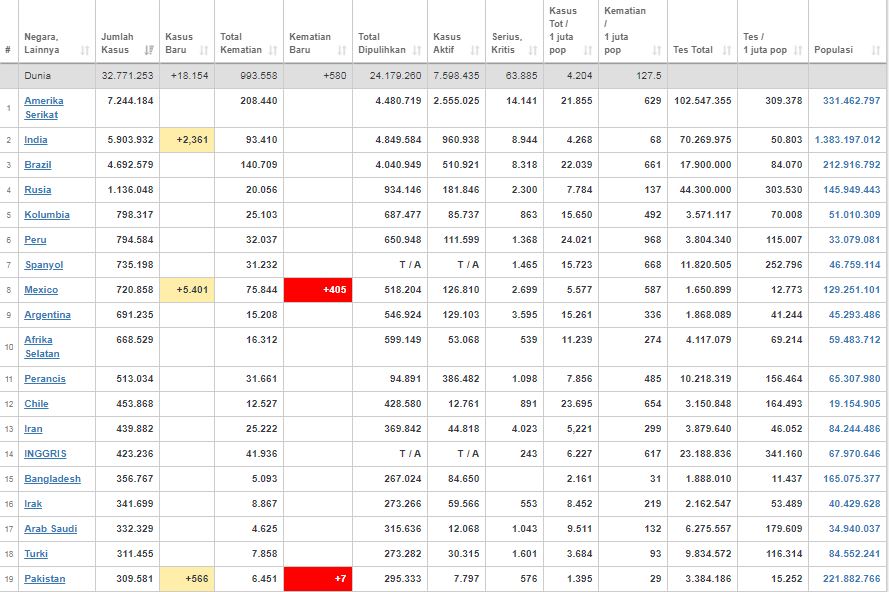Open the Chile country link
The image size is (889, 592).
(36, 403)
